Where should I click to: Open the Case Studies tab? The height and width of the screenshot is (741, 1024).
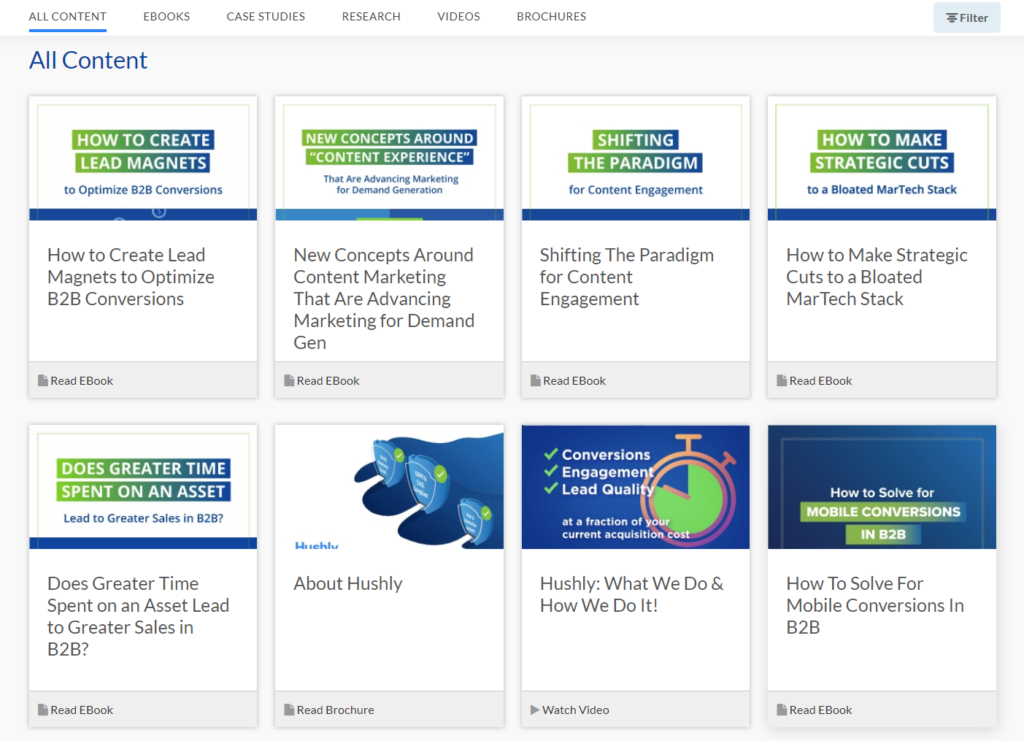[266, 16]
